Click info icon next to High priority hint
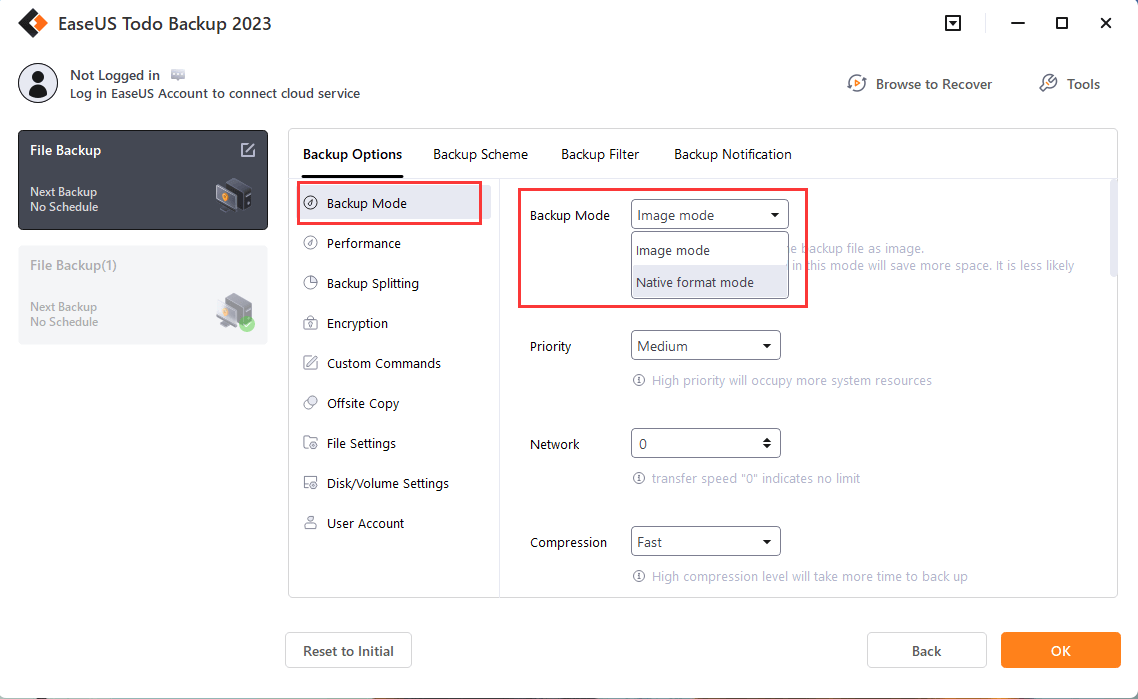The height and width of the screenshot is (699, 1138). click(x=639, y=380)
